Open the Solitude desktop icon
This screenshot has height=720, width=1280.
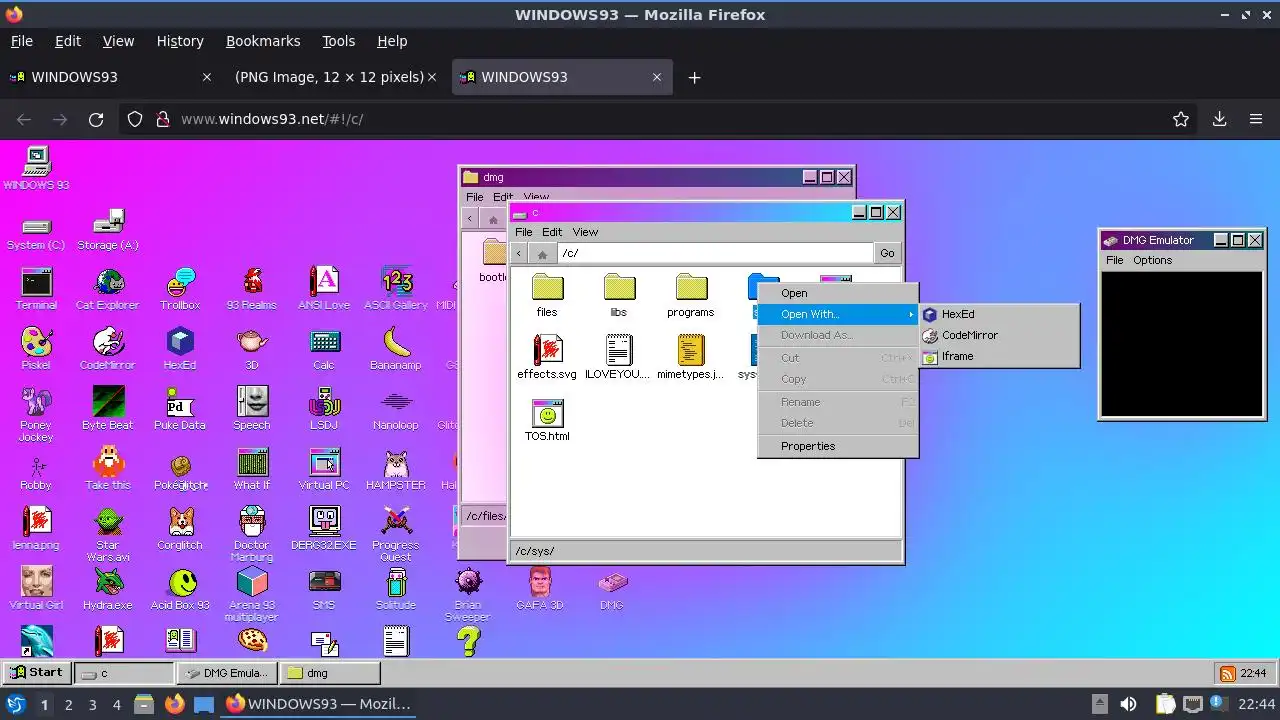396,589
